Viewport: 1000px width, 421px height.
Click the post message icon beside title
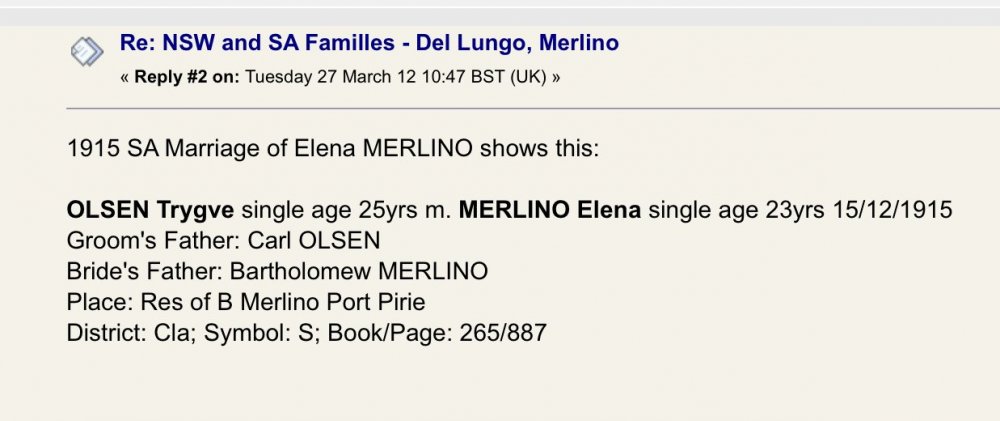(87, 52)
